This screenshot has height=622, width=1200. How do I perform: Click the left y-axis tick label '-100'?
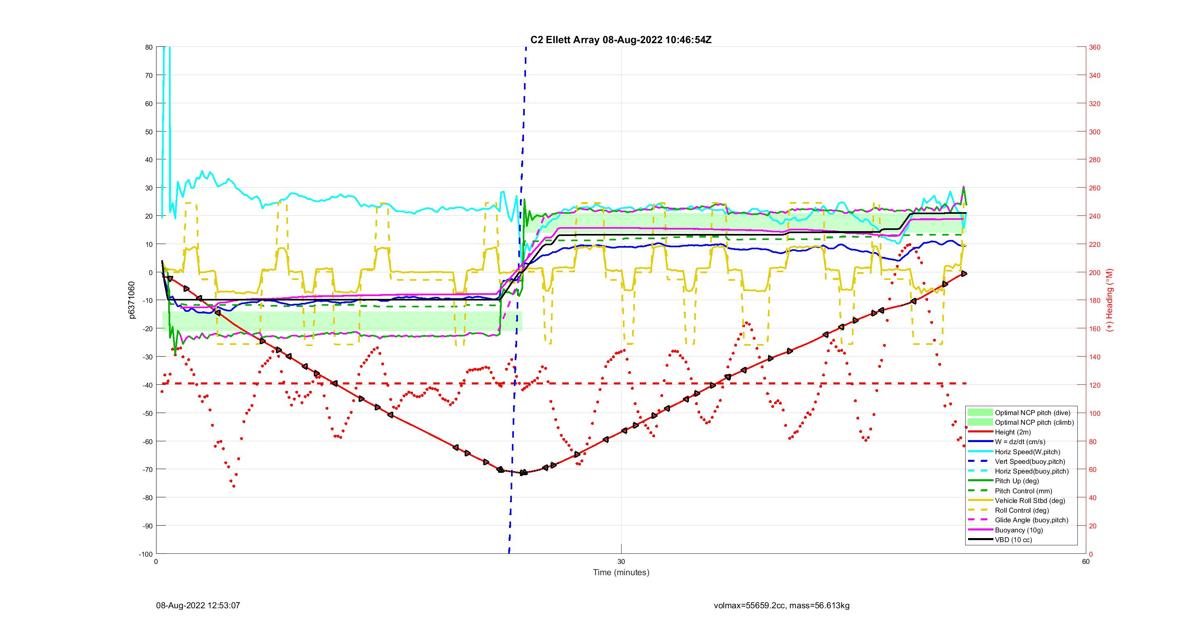click(x=146, y=554)
